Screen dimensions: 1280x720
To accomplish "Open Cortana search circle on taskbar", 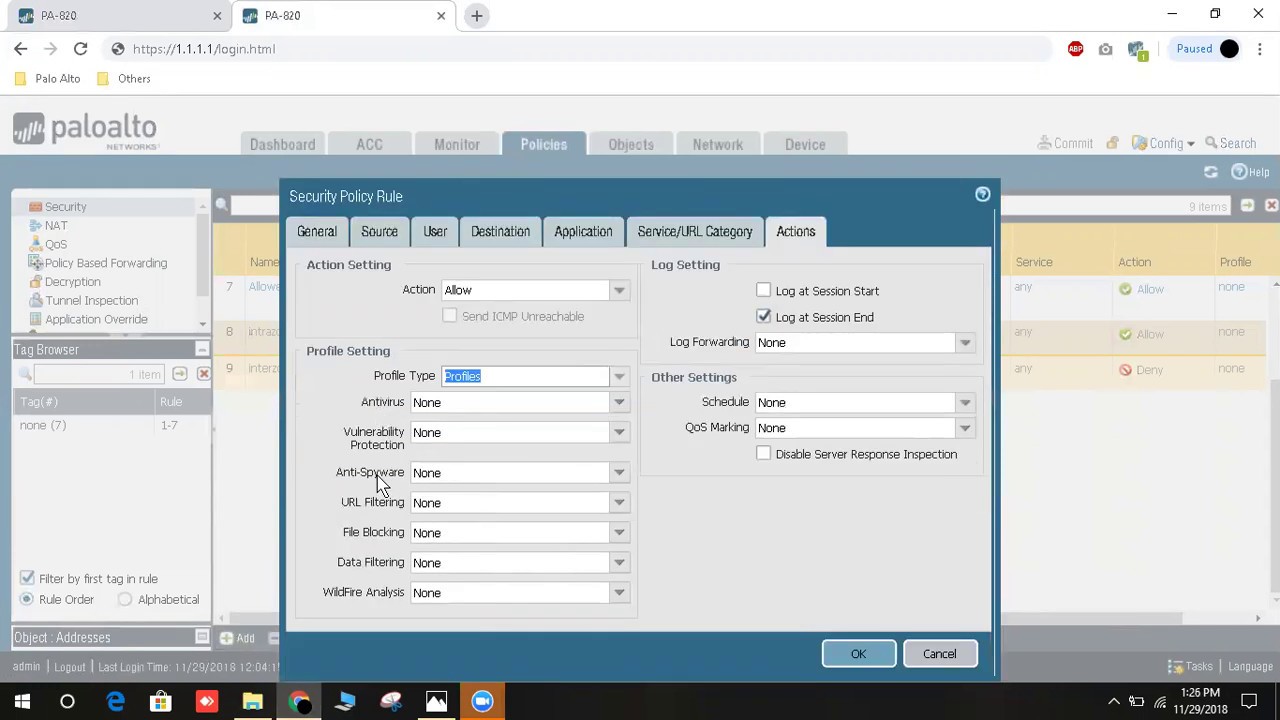I will (x=67, y=702).
